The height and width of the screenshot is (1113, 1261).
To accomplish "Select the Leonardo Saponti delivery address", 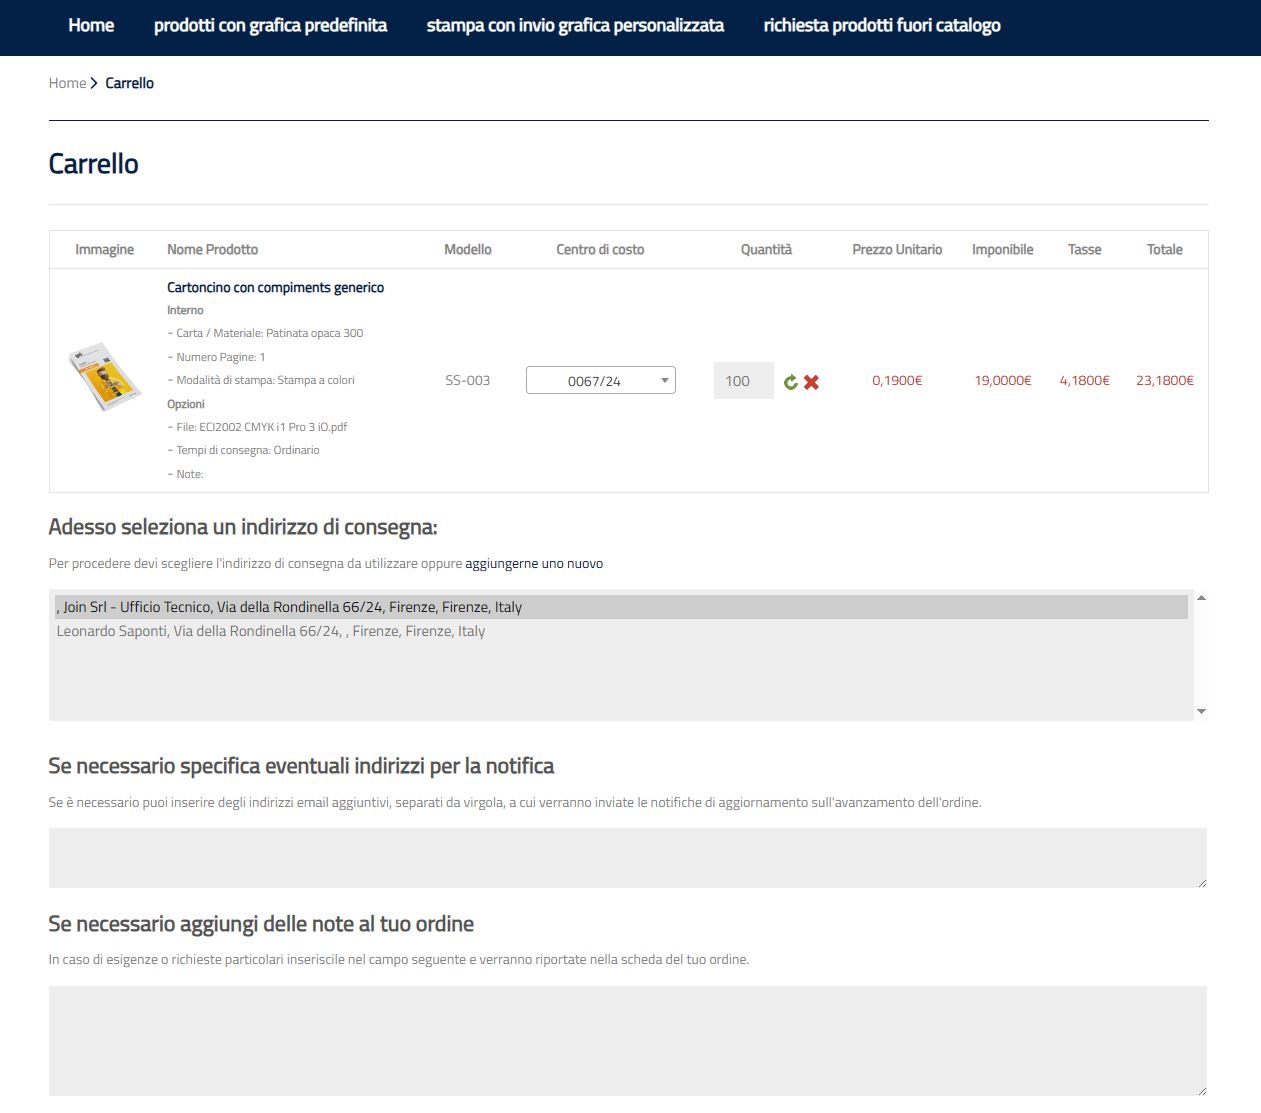I will pos(621,631).
